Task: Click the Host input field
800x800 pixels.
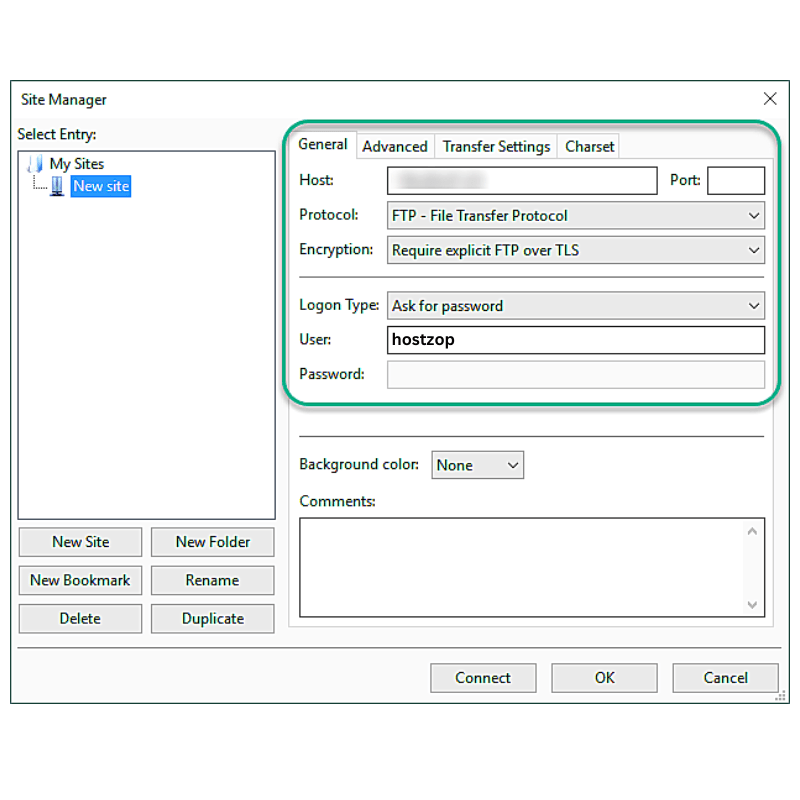Action: point(522,180)
